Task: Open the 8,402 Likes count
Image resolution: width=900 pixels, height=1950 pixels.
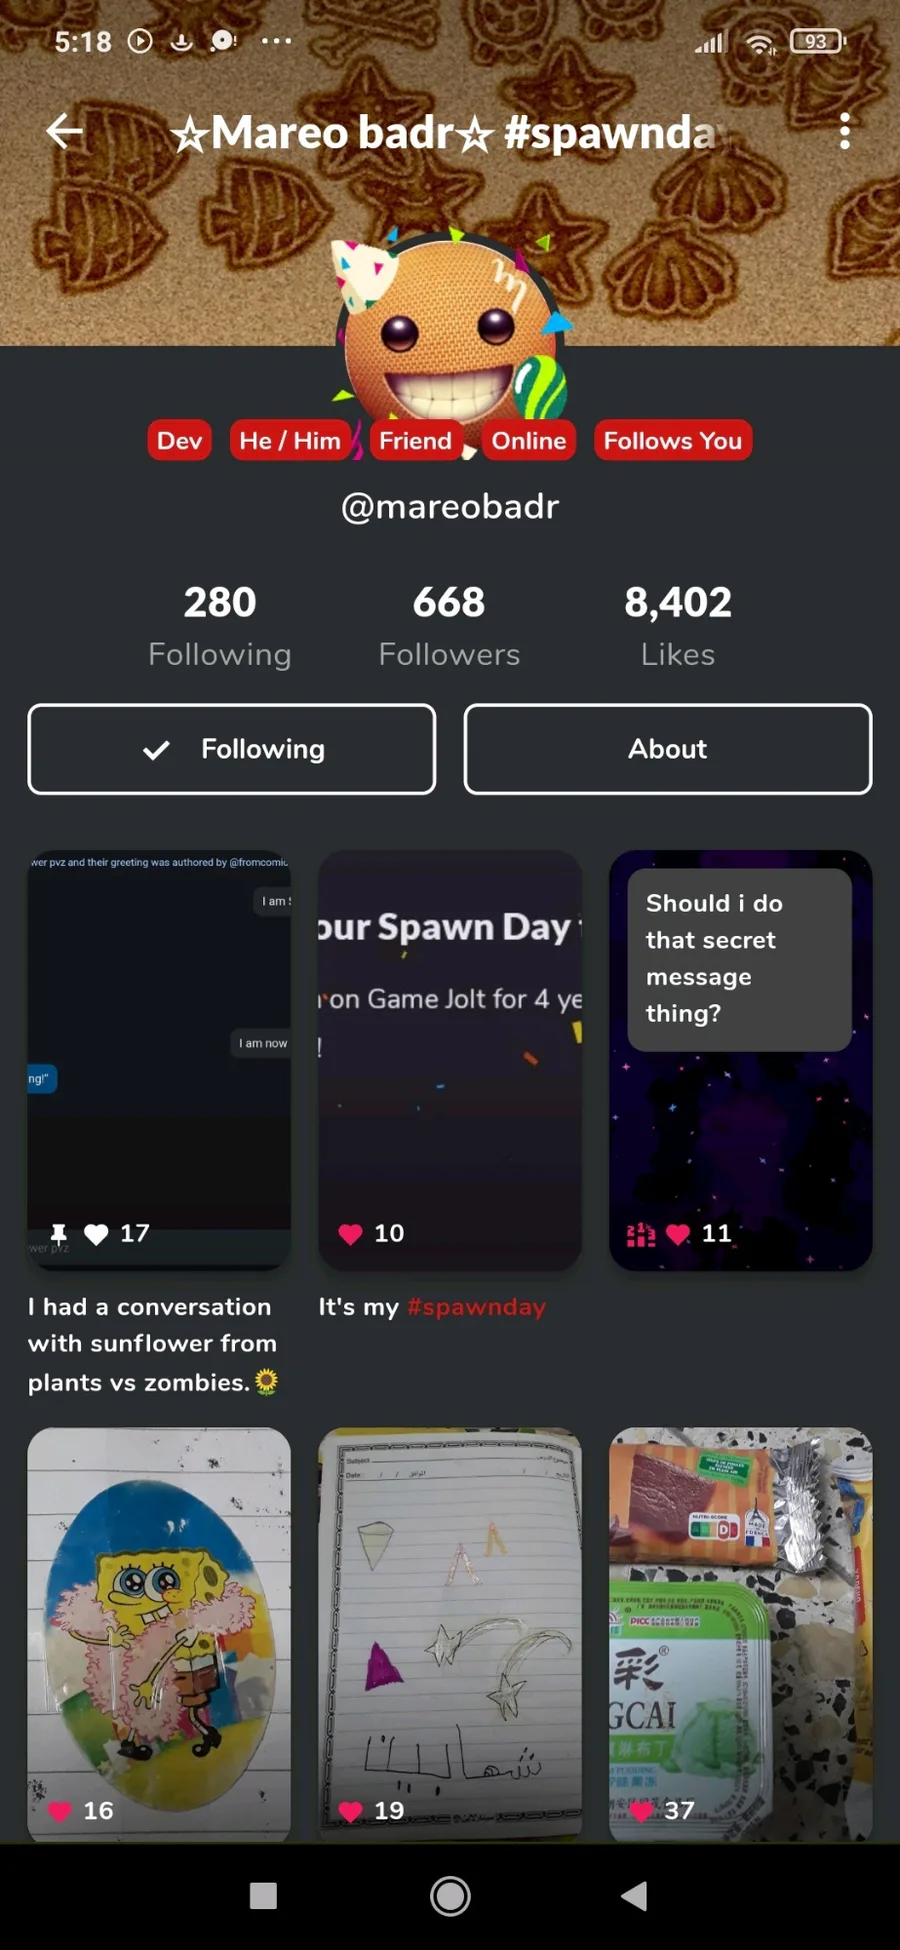Action: click(678, 626)
